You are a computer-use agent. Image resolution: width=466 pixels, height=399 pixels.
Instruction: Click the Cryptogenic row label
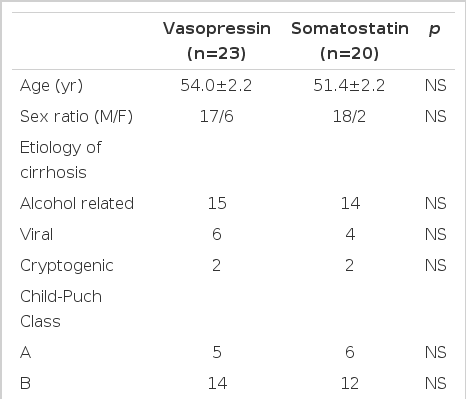[x=67, y=266]
